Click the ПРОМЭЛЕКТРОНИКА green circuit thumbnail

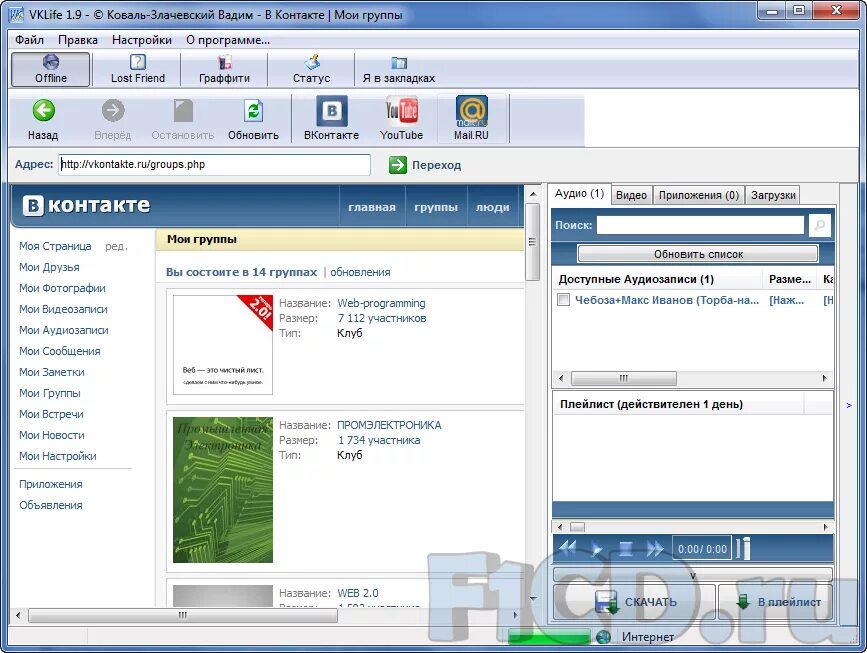pos(223,490)
